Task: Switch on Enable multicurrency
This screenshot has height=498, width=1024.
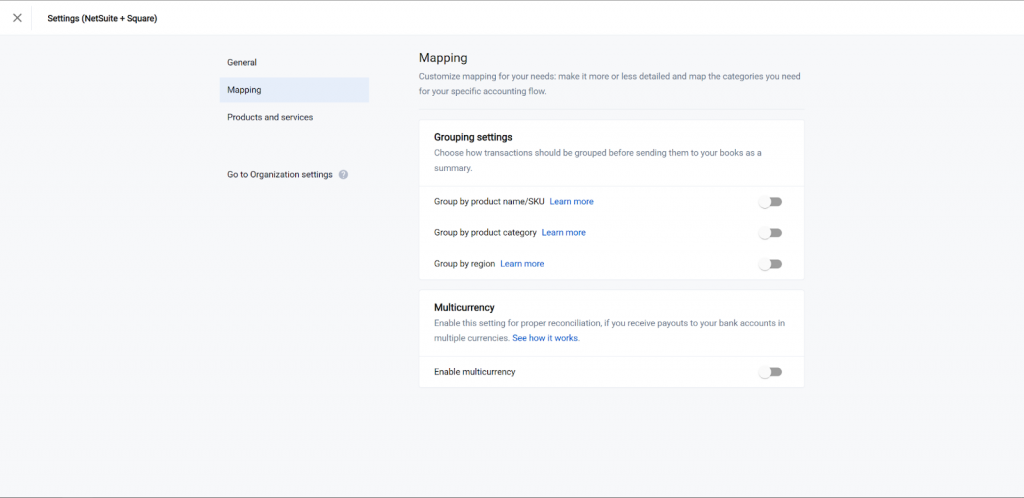Action: (771, 372)
